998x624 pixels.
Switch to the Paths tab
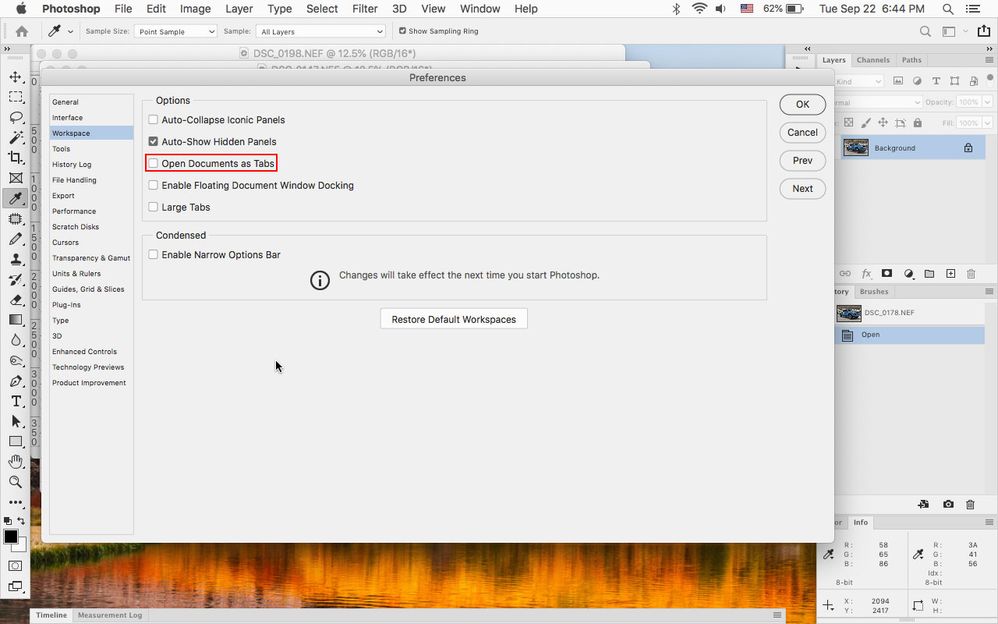pyautogui.click(x=911, y=60)
